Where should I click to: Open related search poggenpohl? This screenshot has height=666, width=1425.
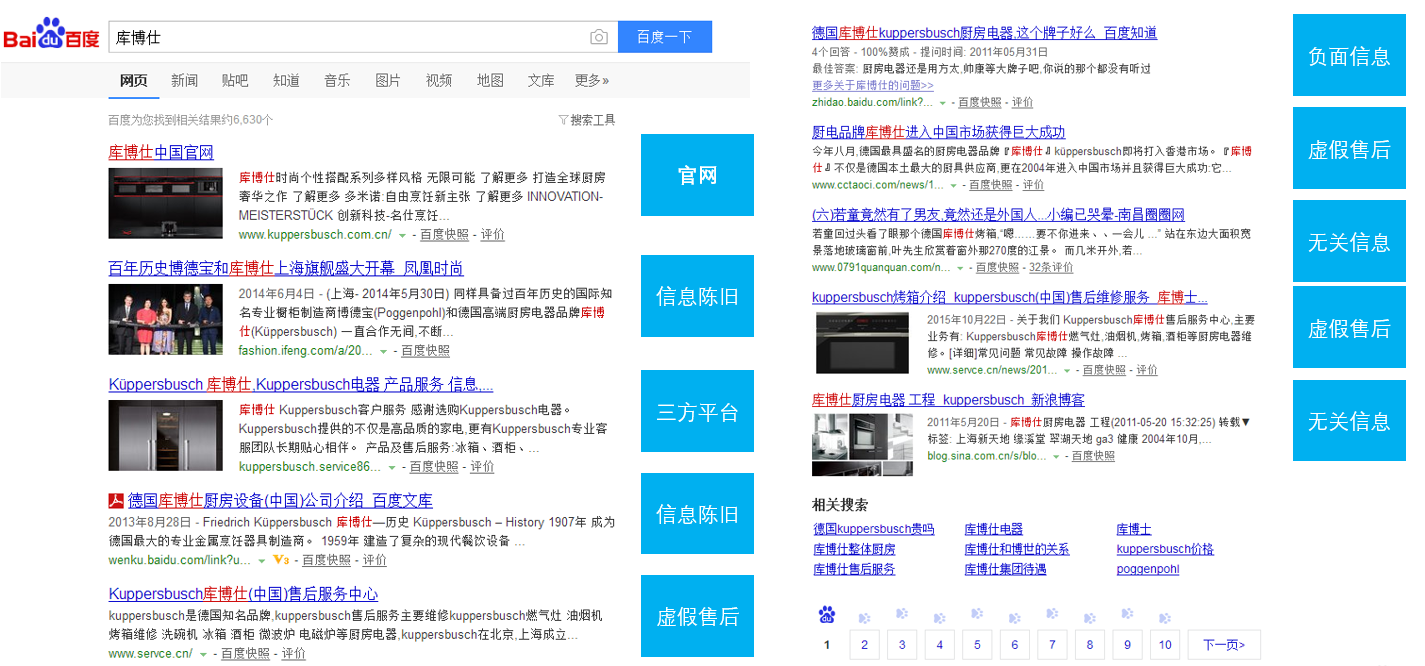point(1148,569)
